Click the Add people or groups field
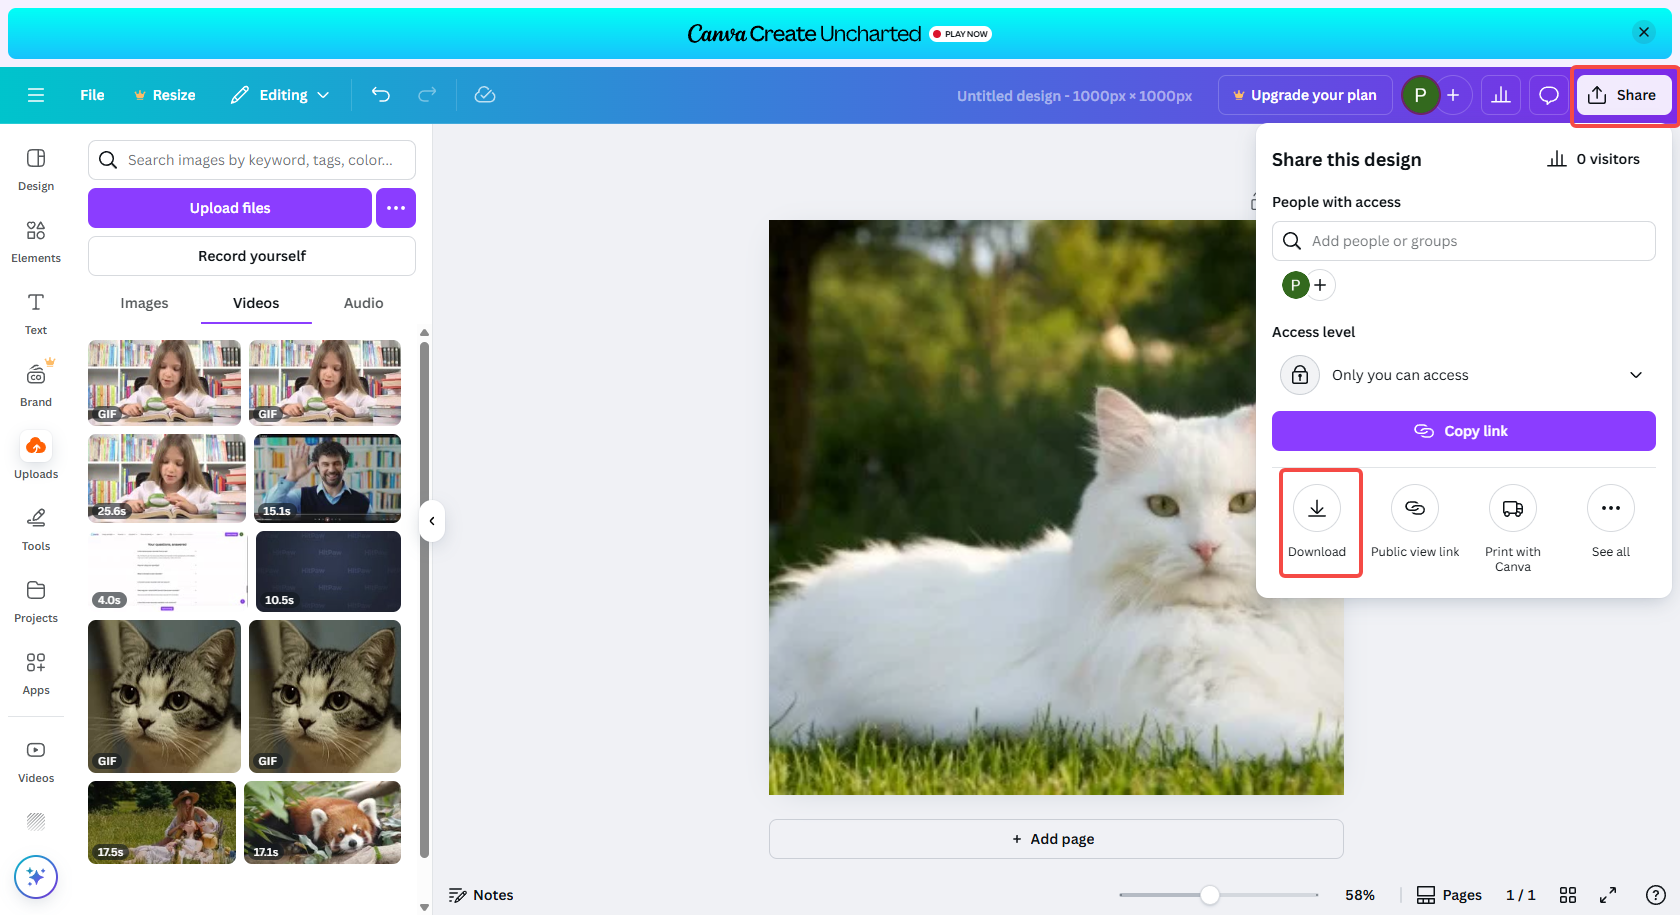Viewport: 1680px width, 915px height. [1464, 241]
